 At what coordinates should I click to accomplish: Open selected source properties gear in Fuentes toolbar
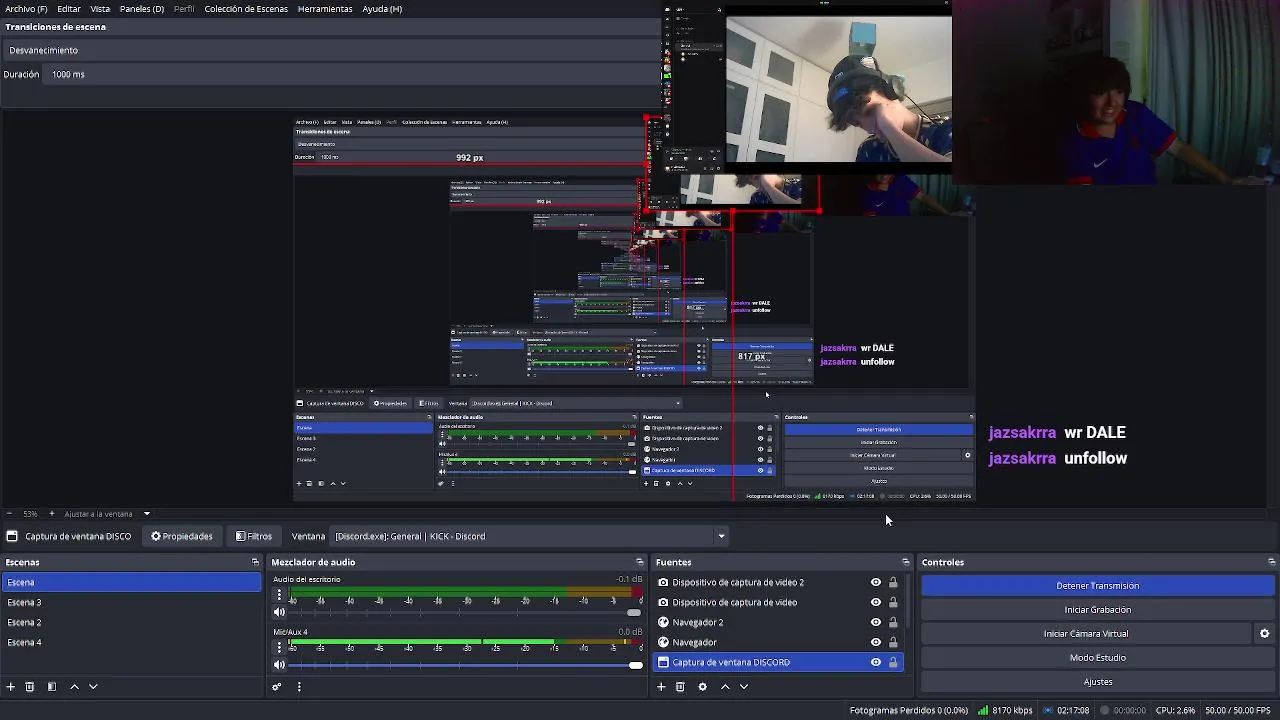pos(702,687)
